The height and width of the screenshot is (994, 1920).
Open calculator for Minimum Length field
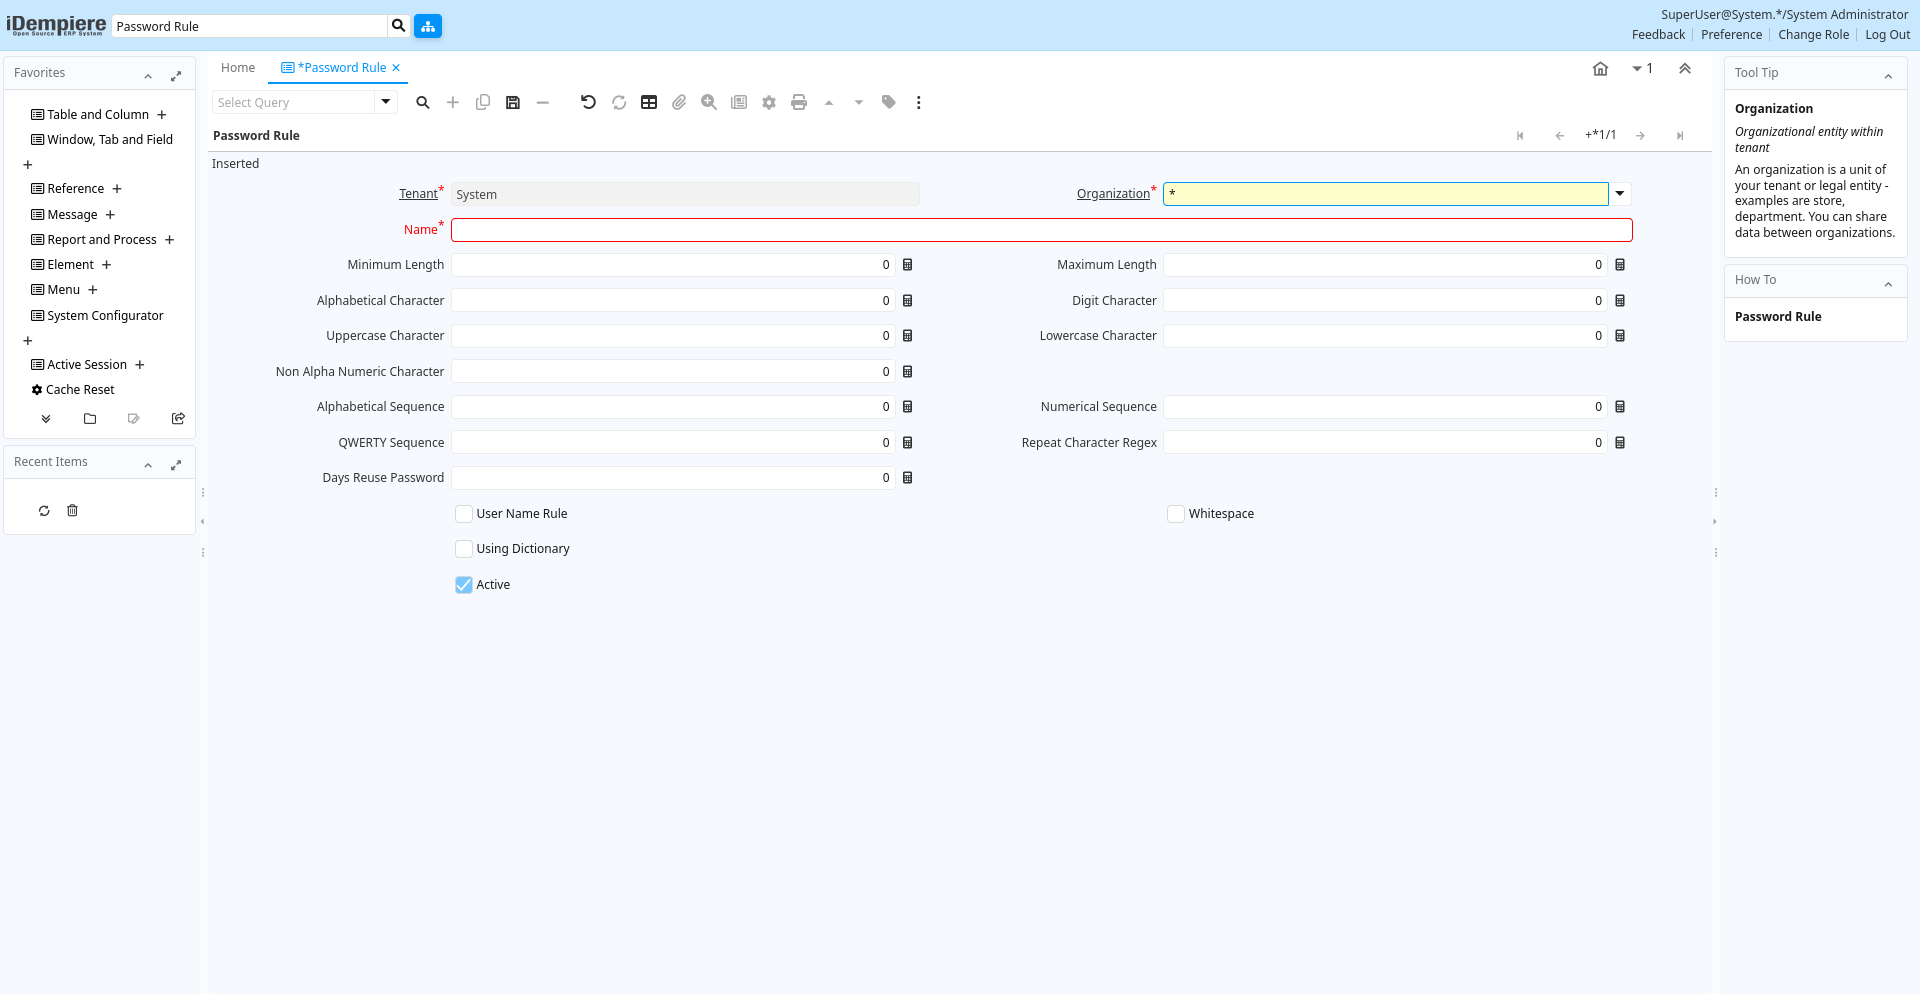(x=908, y=265)
